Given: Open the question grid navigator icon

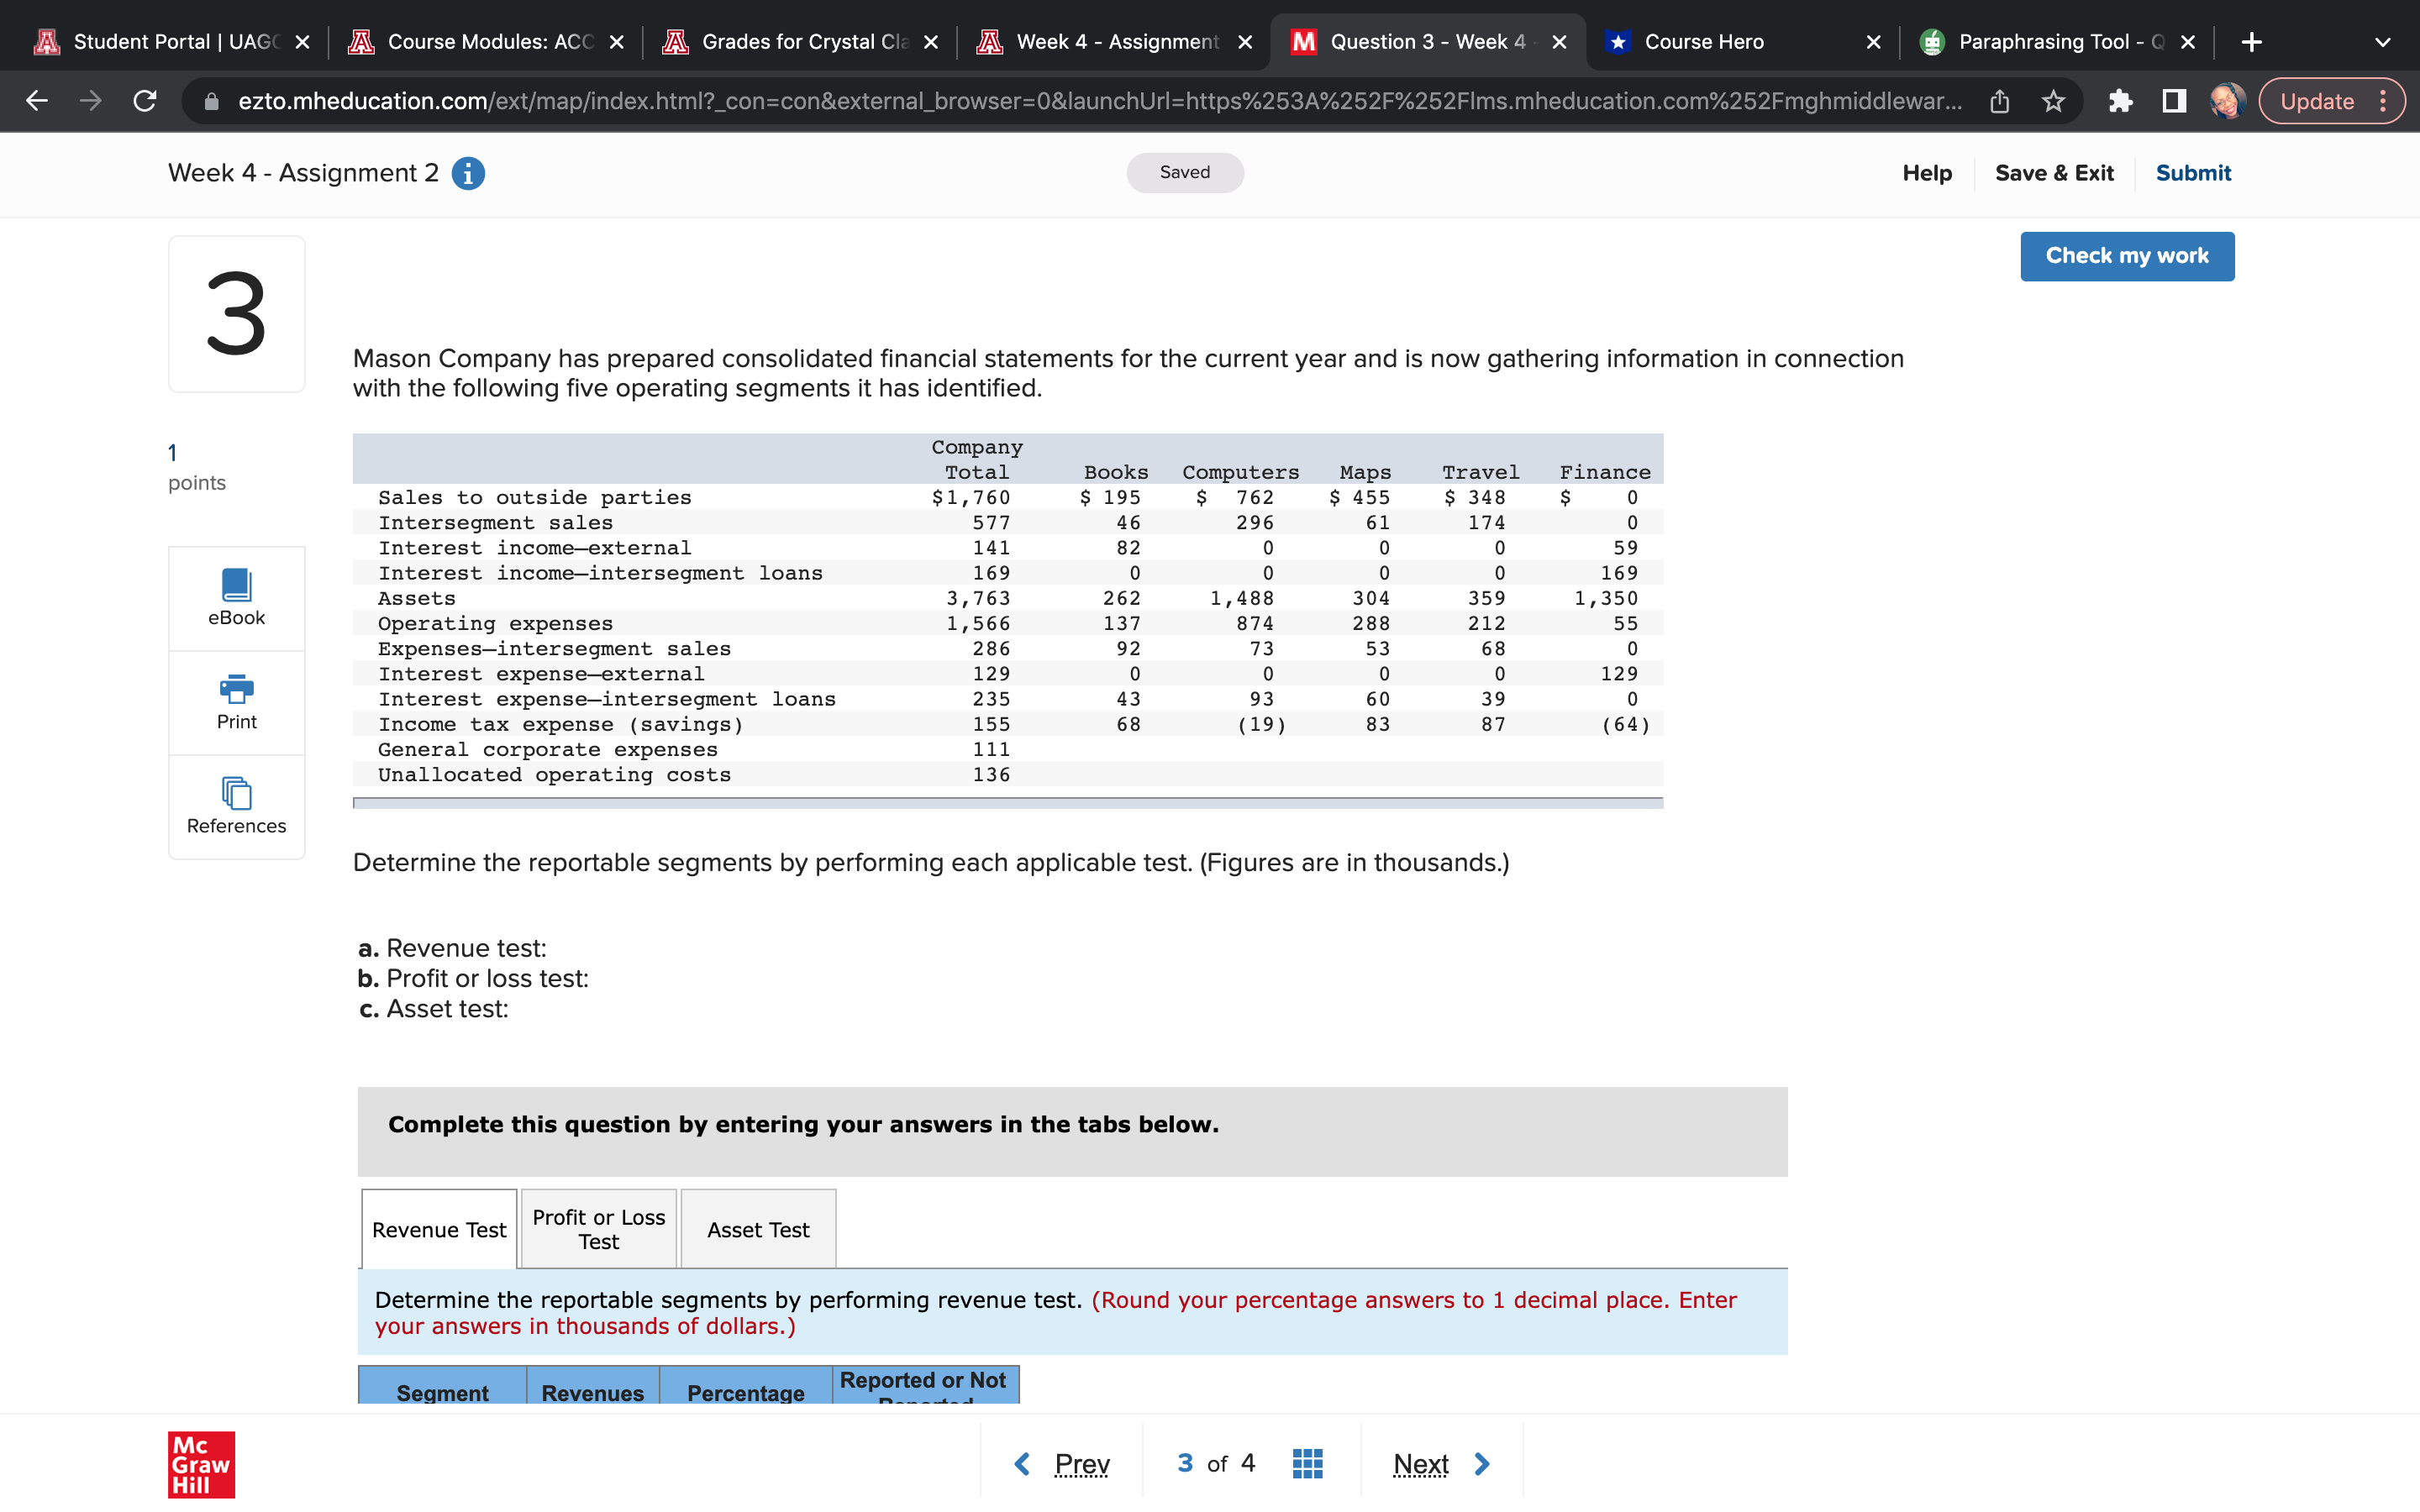Looking at the screenshot, I should (1307, 1464).
